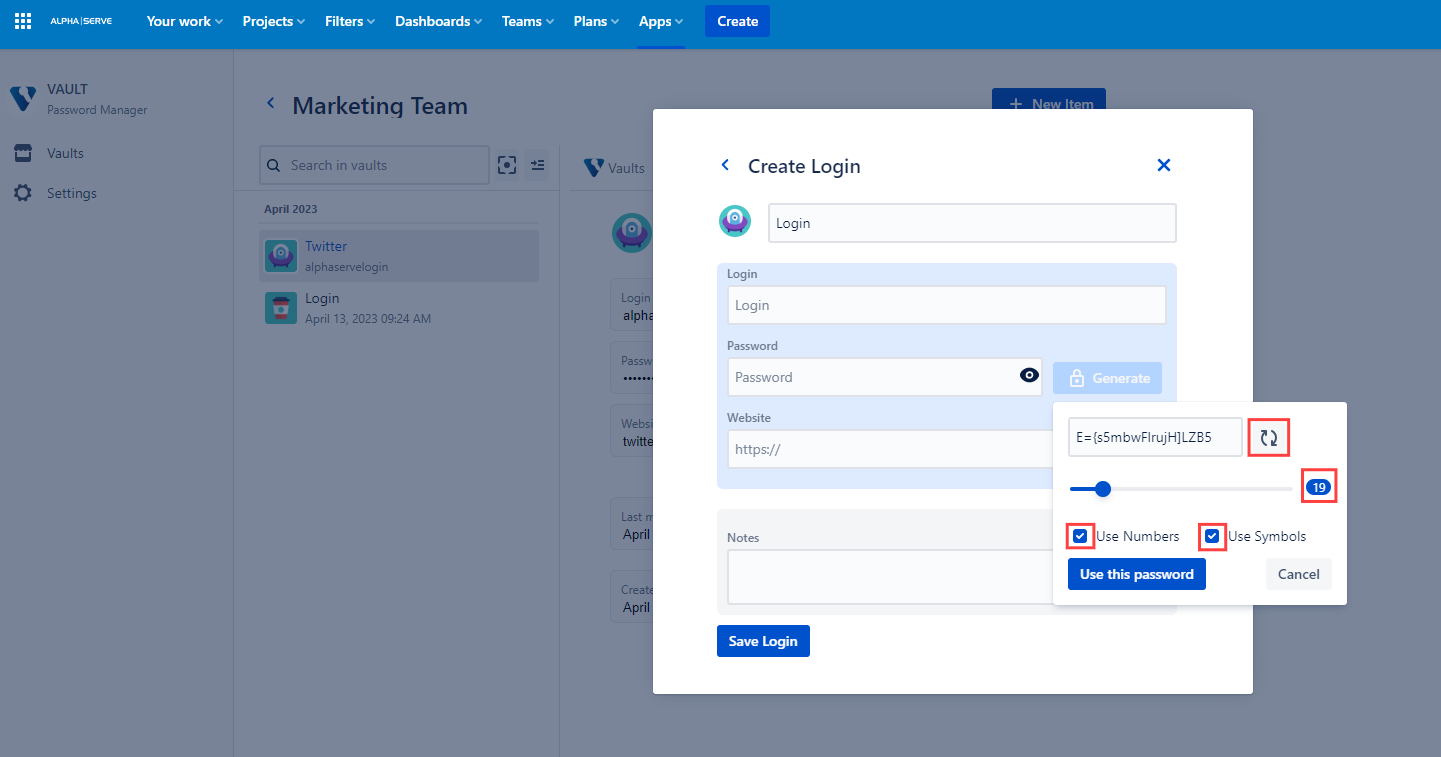Adjust the password length slider
The height and width of the screenshot is (757, 1441).
[x=1102, y=489]
